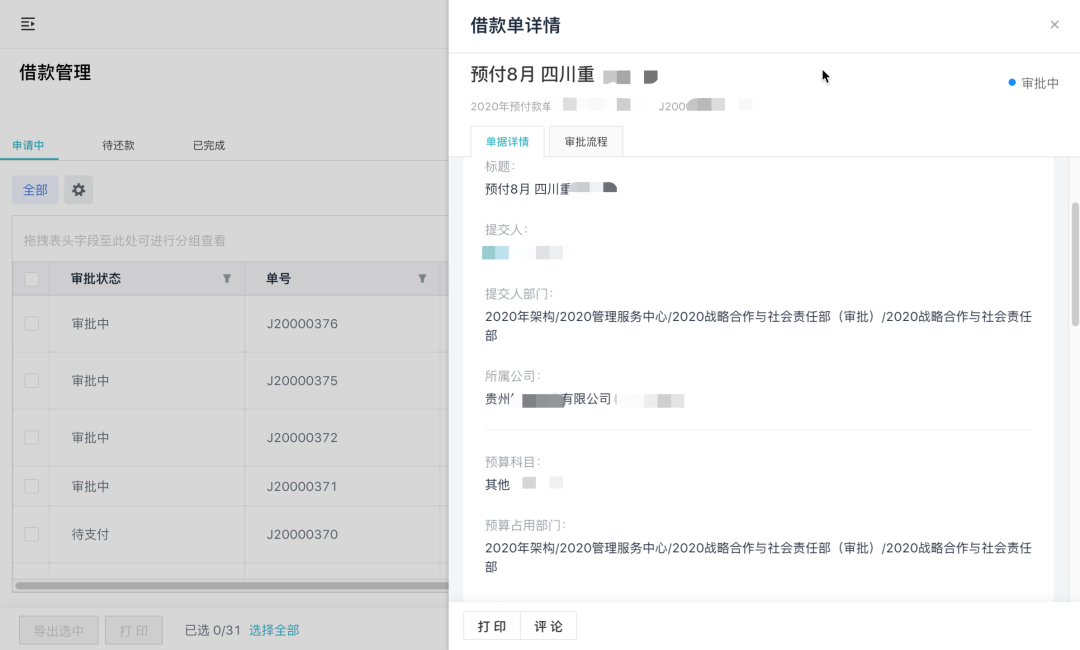Check the checkbox for row J20000370
Viewport: 1080px width, 650px height.
30,534
